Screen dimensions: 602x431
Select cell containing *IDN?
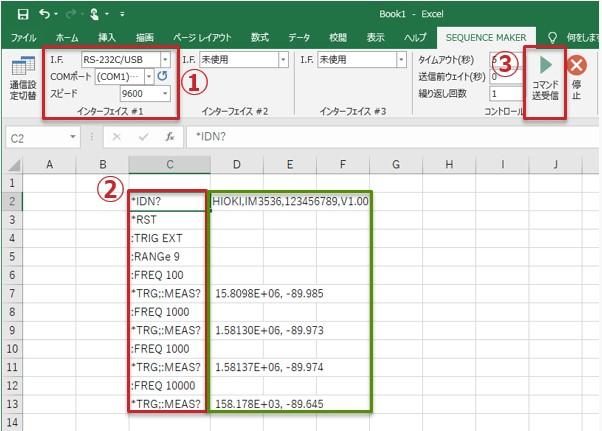coord(168,201)
